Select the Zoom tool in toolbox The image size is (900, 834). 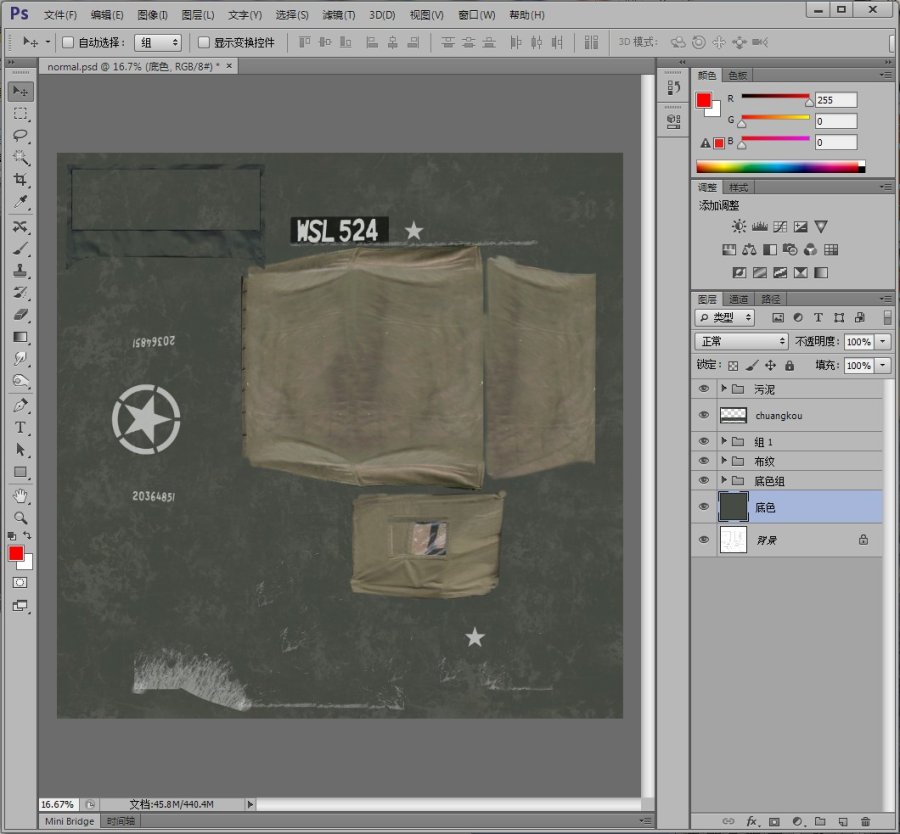20,518
